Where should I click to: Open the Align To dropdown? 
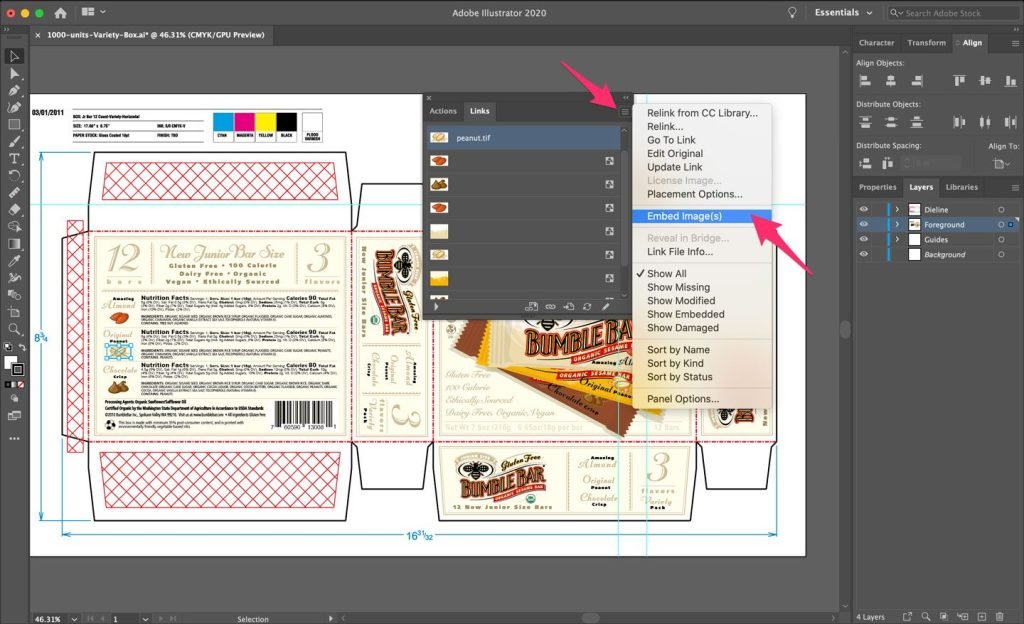point(1002,164)
